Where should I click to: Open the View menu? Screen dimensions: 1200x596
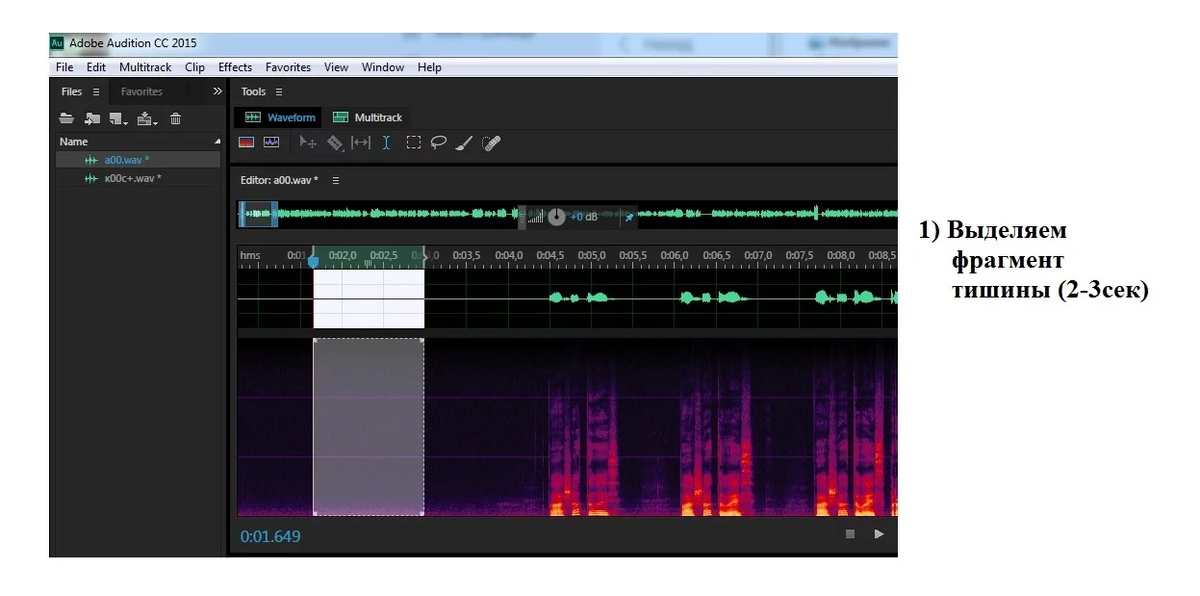click(x=336, y=68)
